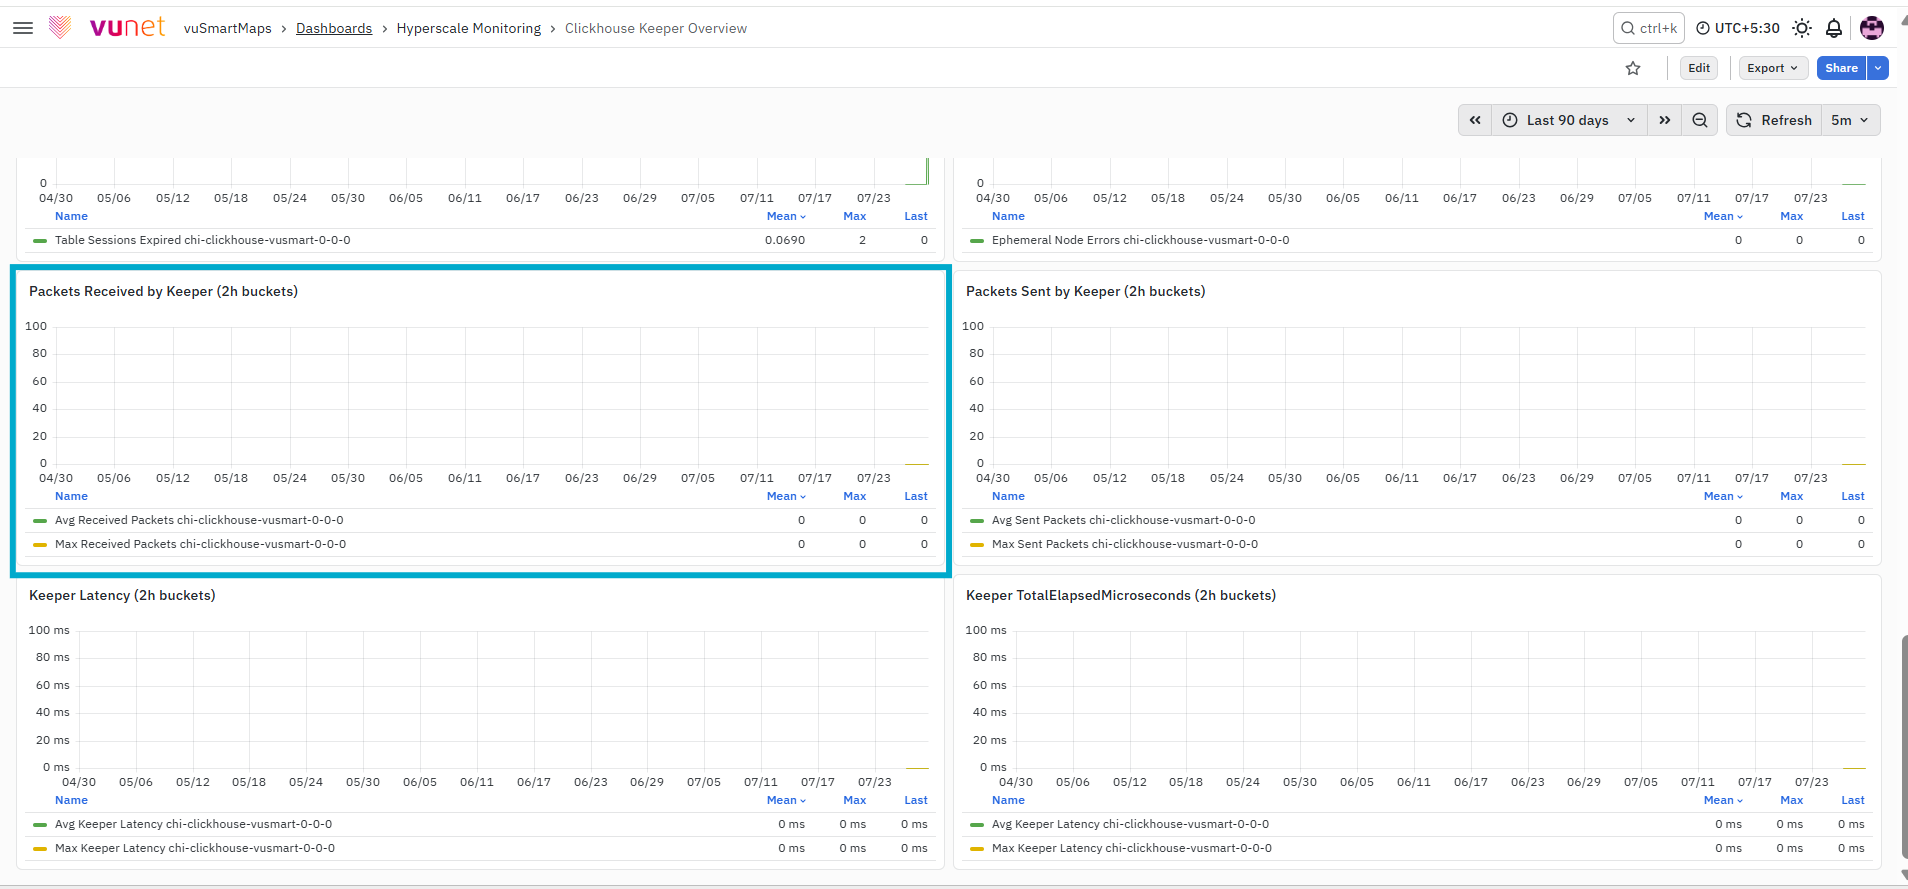Image resolution: width=1908 pixels, height=889 pixels.
Task: Shift time range backward with double-left arrows
Action: point(1475,120)
